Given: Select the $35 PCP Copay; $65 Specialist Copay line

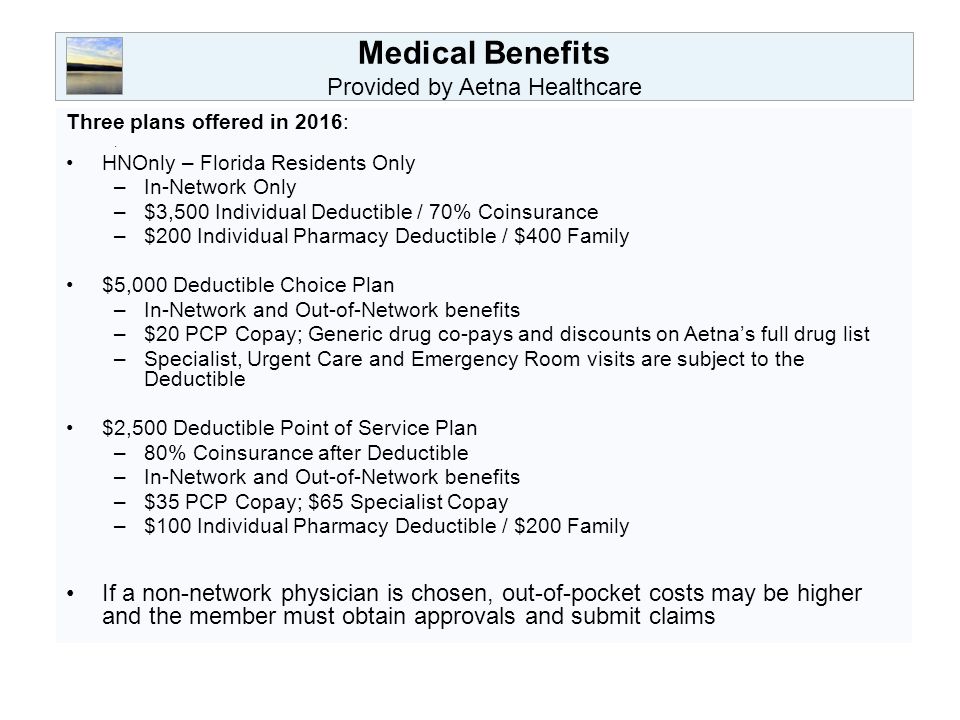Looking at the screenshot, I should pos(326,501).
